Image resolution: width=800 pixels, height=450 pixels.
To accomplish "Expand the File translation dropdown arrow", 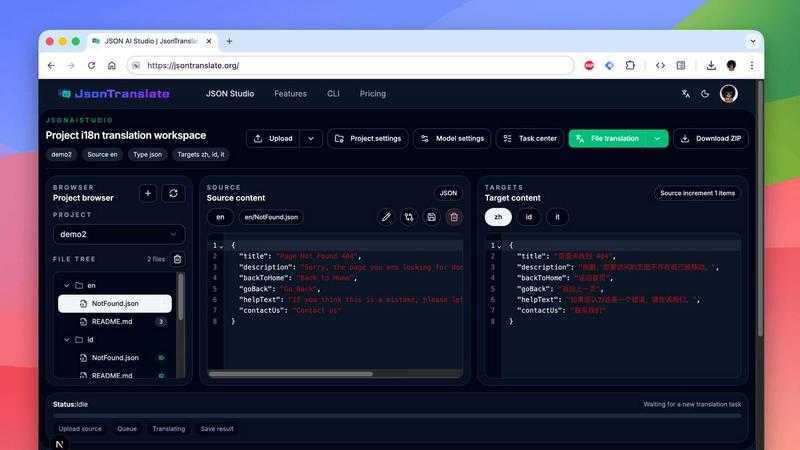I will click(x=657, y=139).
